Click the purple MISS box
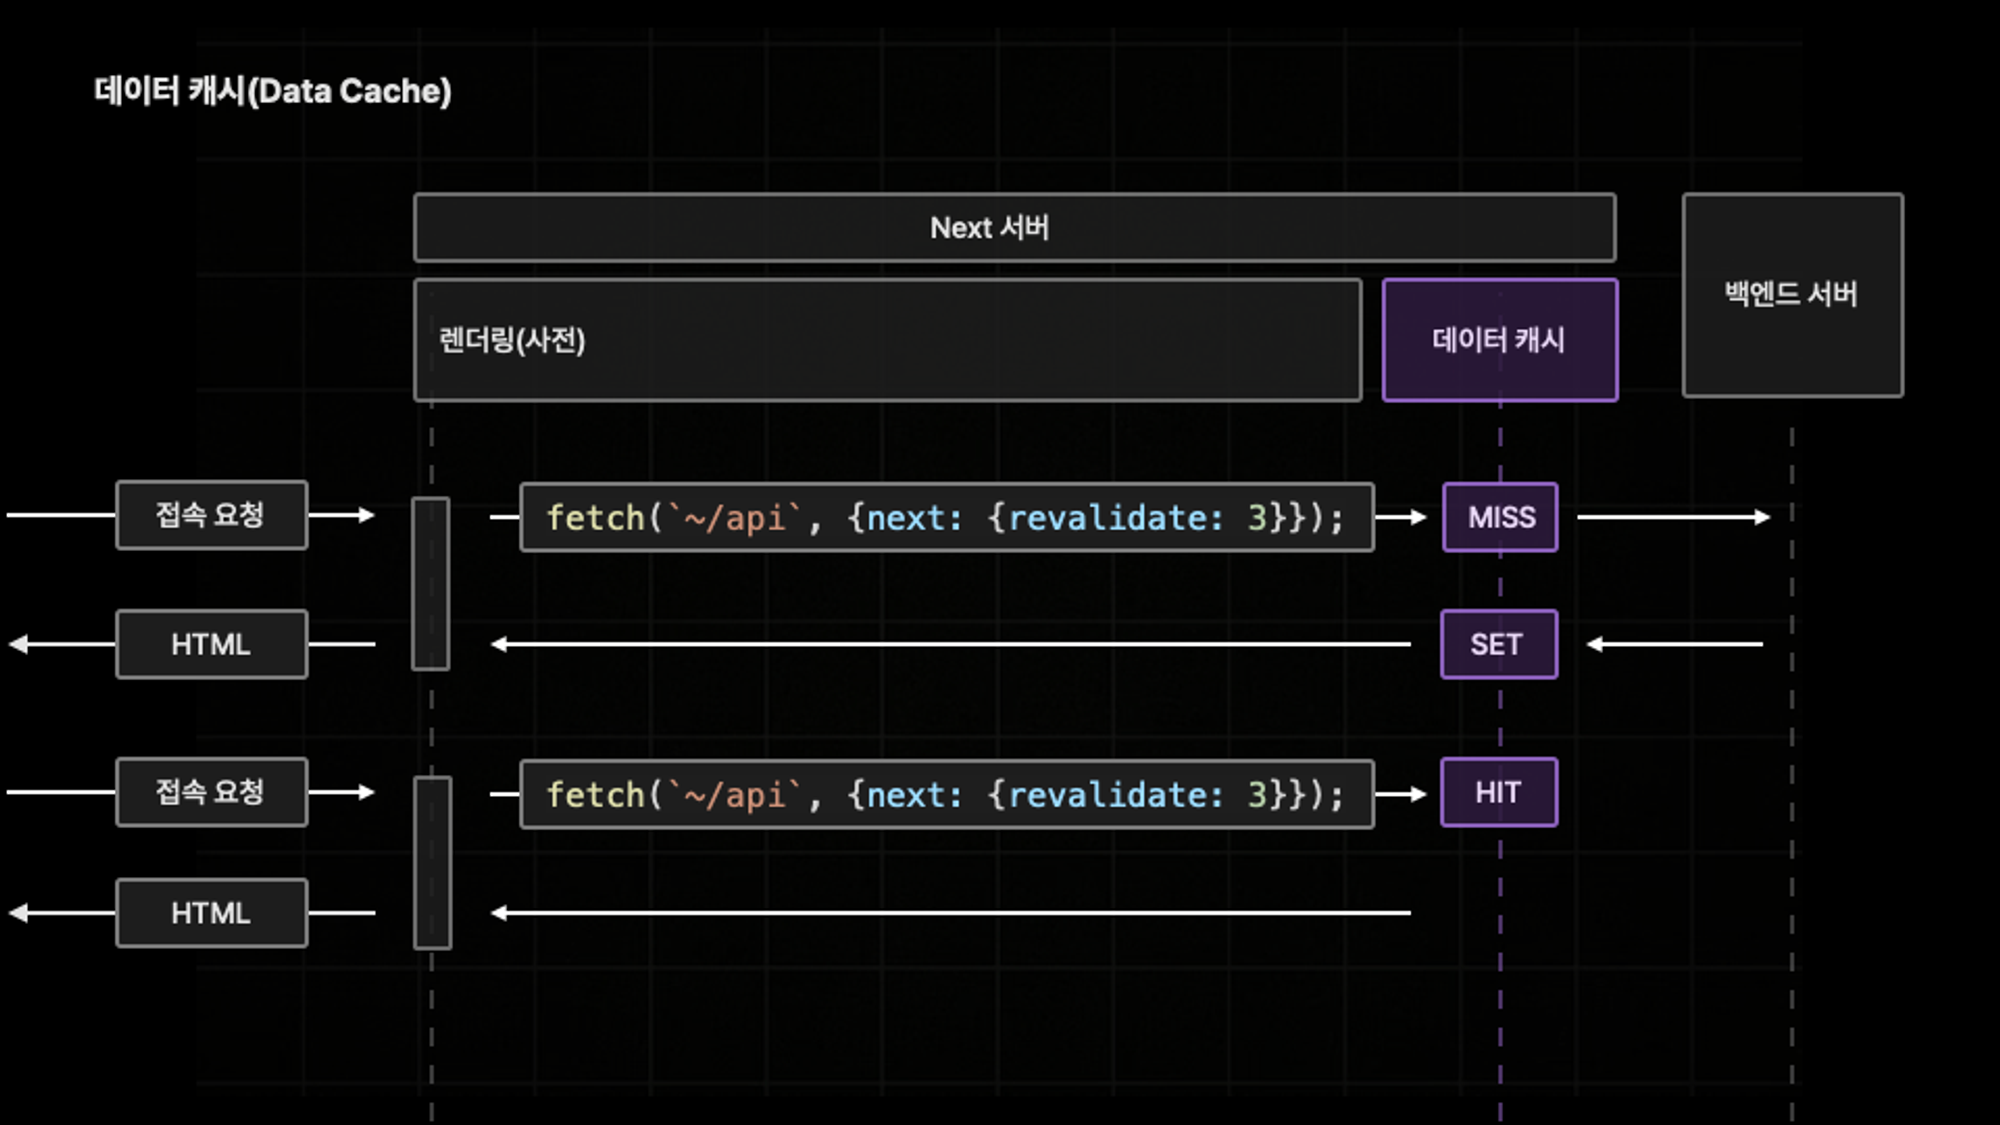The image size is (2000, 1125). pos(1500,517)
